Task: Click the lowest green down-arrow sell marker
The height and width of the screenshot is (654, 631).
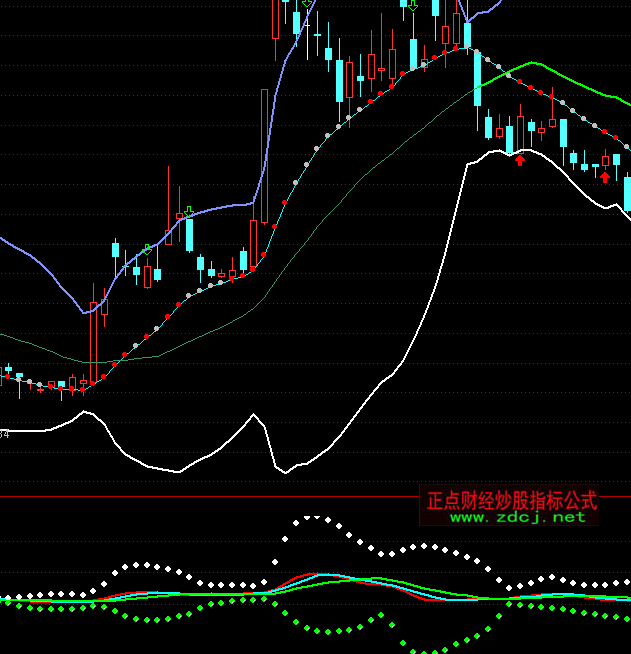Action: pos(147,249)
